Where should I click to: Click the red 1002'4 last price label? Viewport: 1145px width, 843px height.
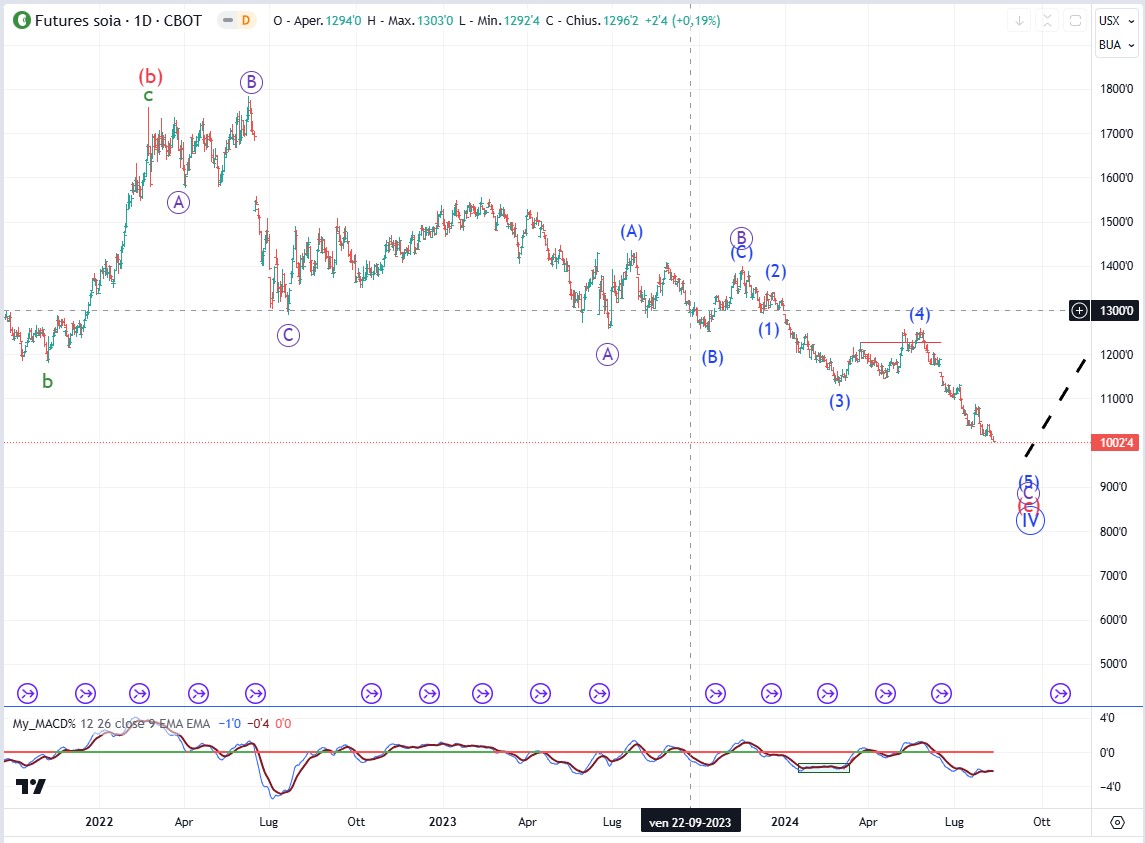[1115, 443]
